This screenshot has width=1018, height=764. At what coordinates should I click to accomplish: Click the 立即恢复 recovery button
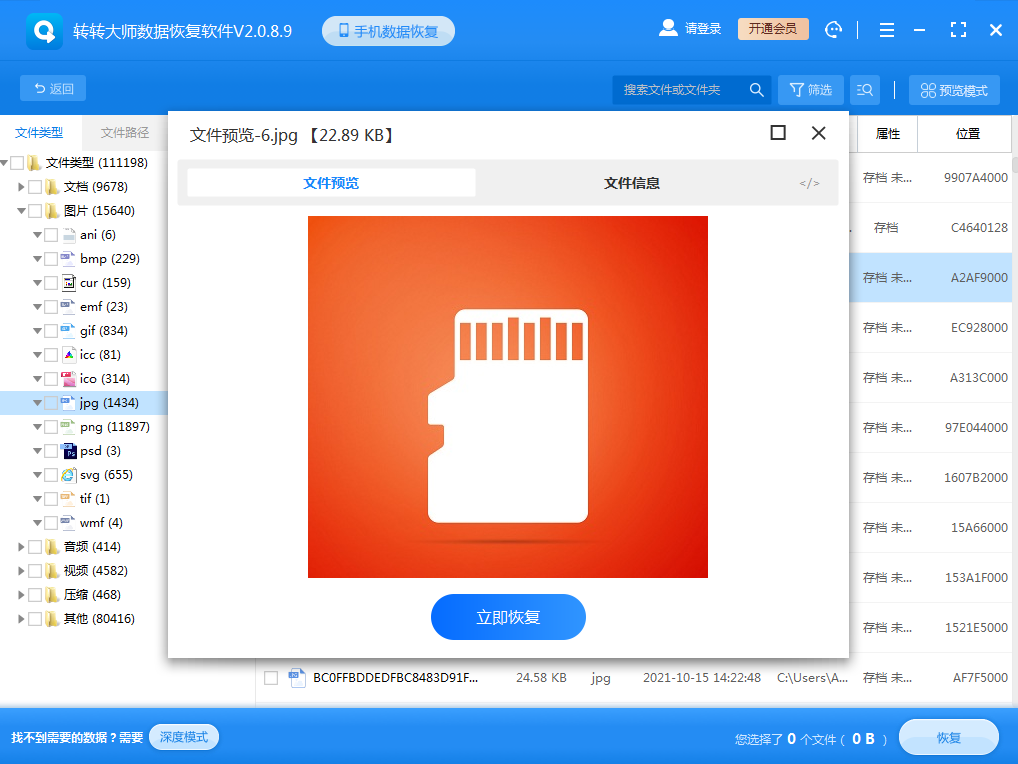pos(508,617)
